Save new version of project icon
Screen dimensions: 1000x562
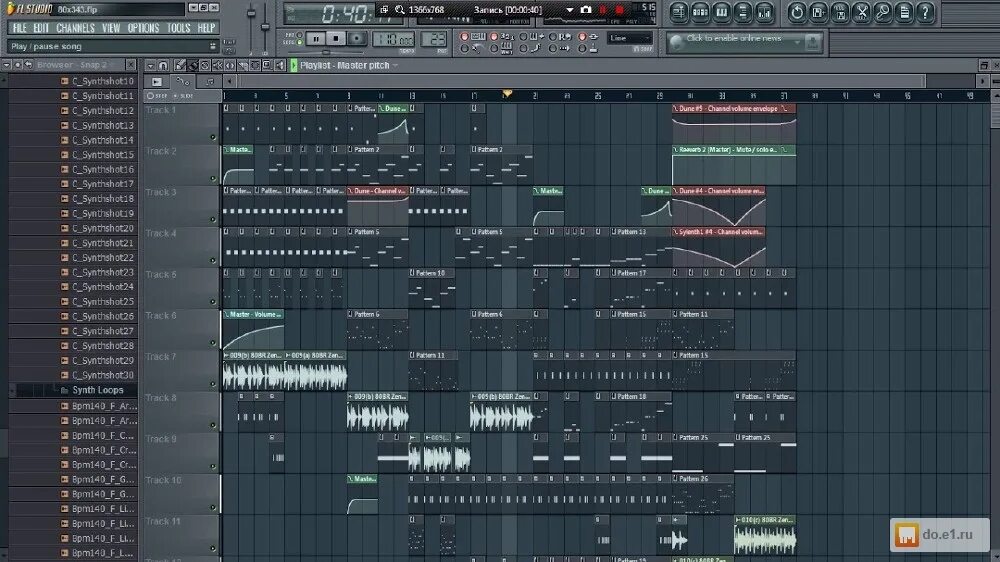click(818, 12)
